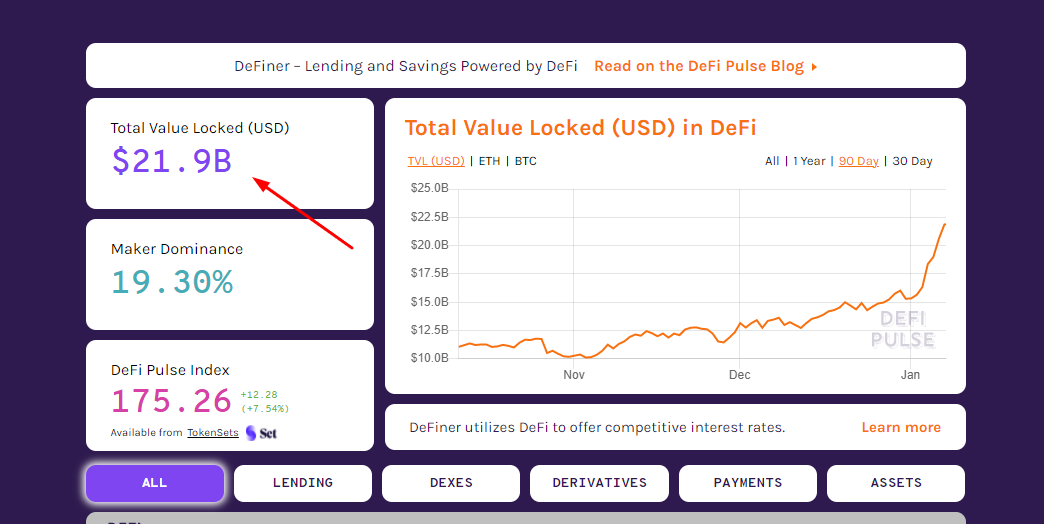Select the ALL category filter

[x=155, y=483]
